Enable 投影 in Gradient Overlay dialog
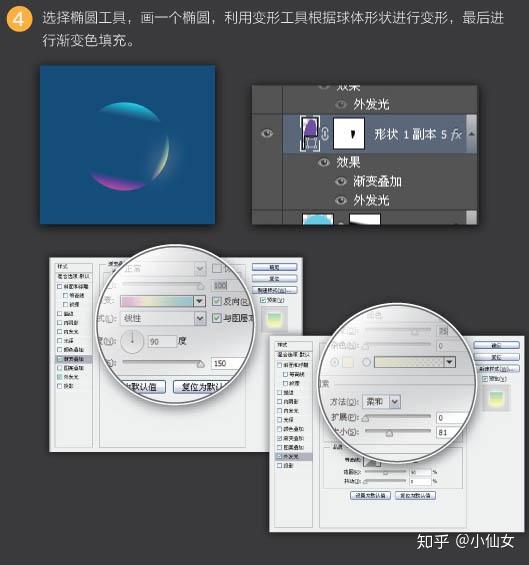This screenshot has width=529, height=565. [59, 386]
